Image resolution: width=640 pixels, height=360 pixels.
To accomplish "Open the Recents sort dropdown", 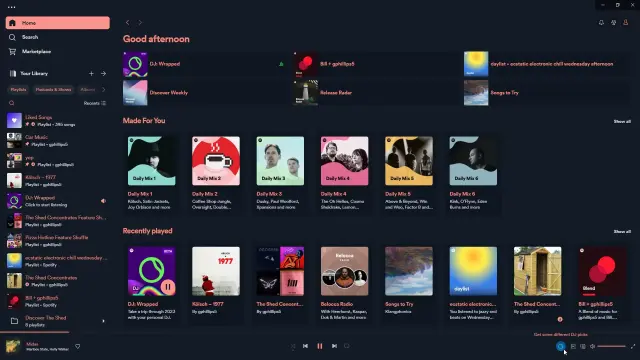I will coord(95,103).
